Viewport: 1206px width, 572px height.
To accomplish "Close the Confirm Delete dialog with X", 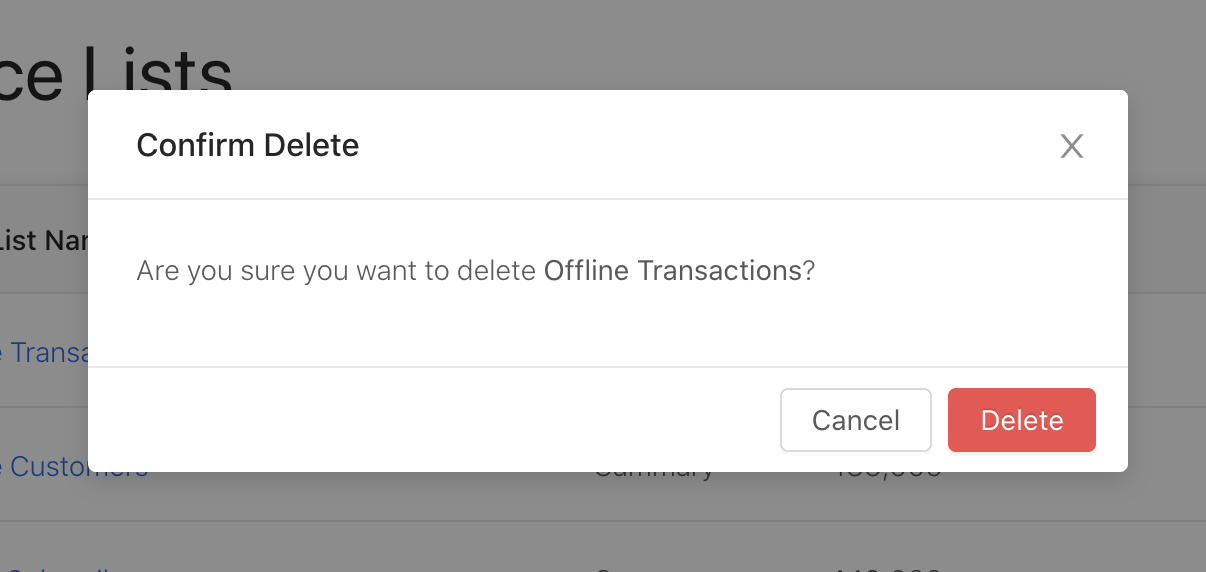I will 1071,147.
